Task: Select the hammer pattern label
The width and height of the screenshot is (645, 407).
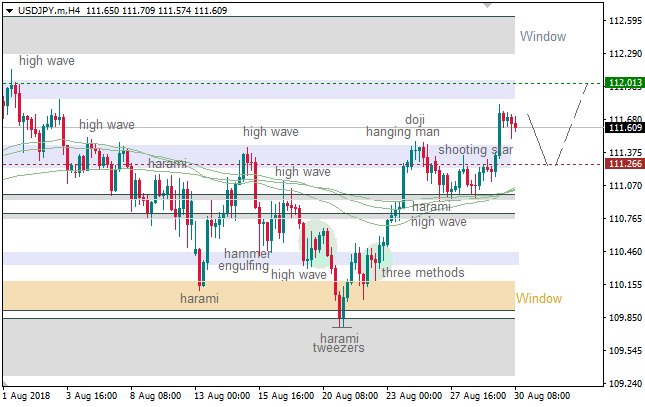Action: click(x=247, y=254)
